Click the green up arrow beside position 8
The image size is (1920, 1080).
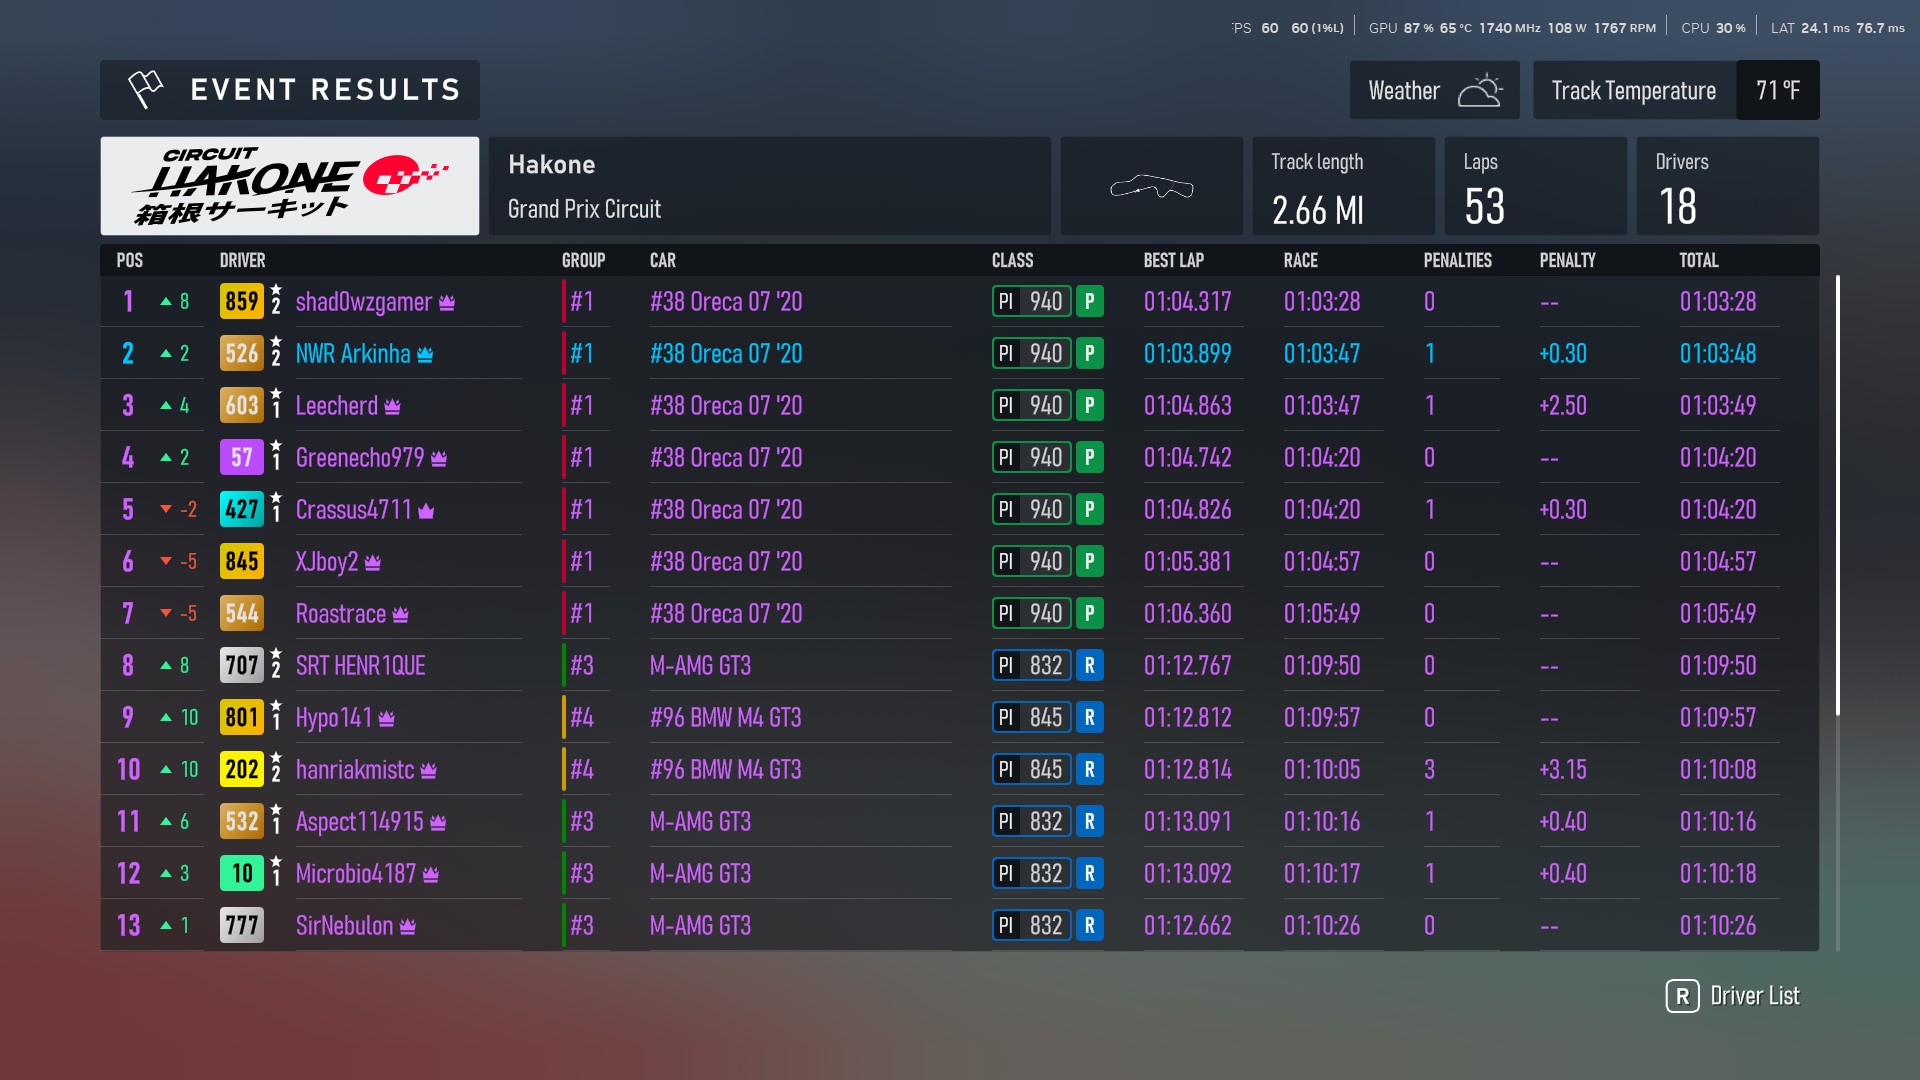pos(166,665)
